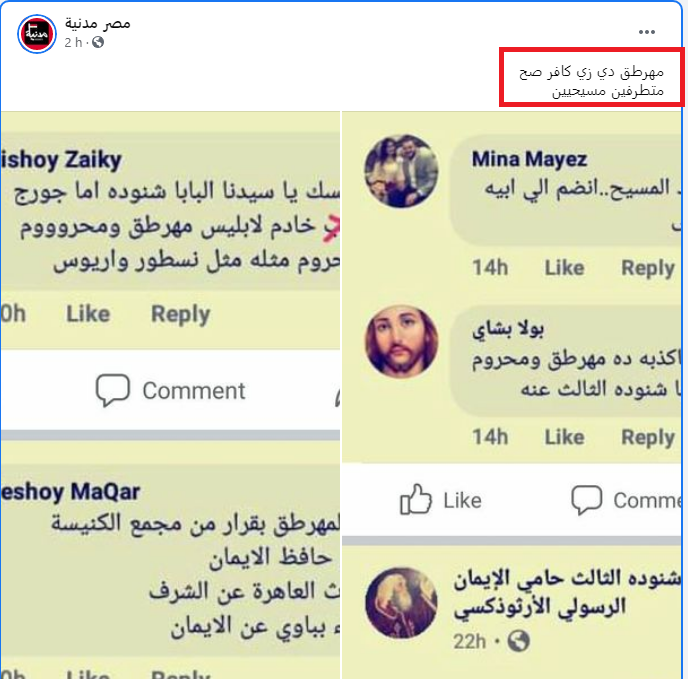688x679 pixels.
Task: Open the شنوده الثالث page avatar
Action: click(x=401, y=603)
